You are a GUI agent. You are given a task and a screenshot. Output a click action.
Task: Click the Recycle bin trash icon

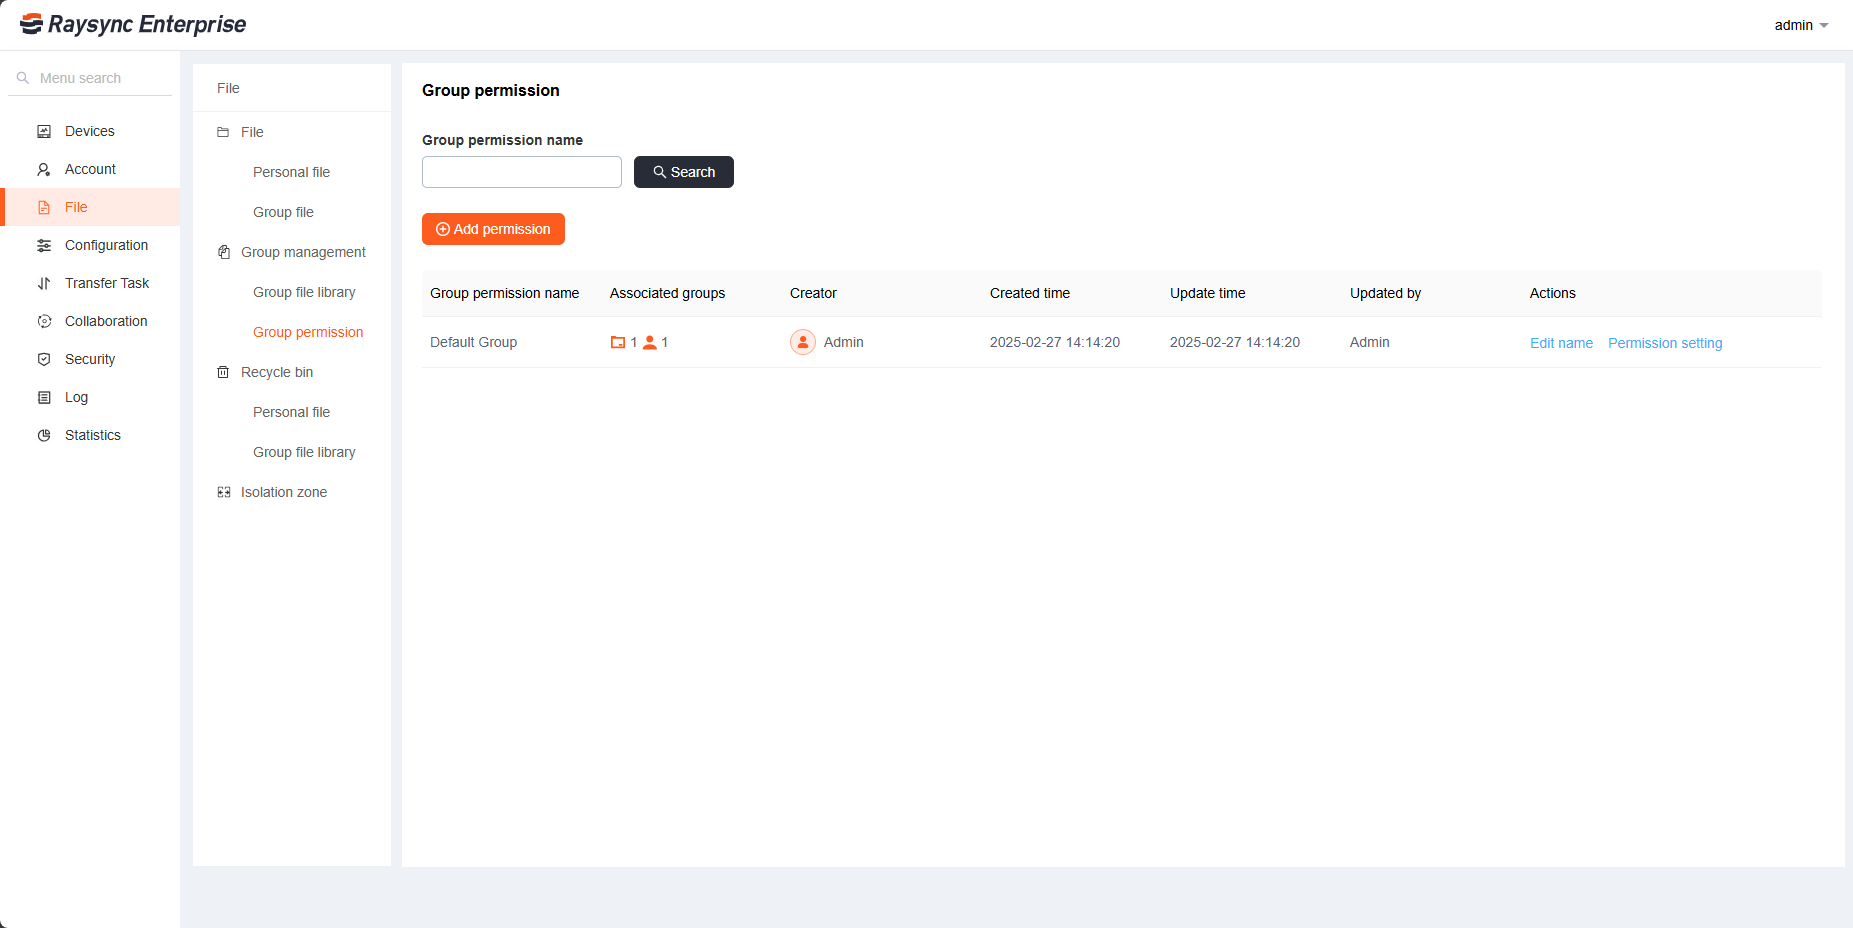(223, 372)
